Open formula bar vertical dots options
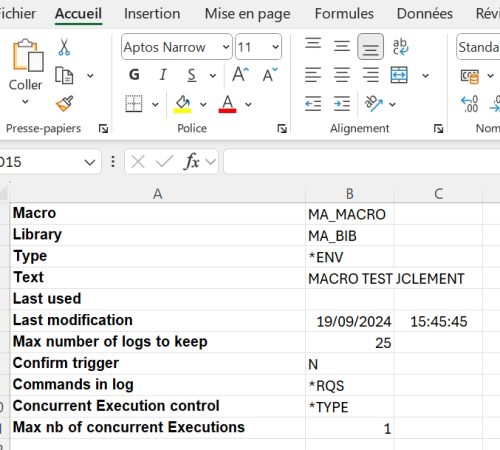Screen dimensions: 500x450 113,162
